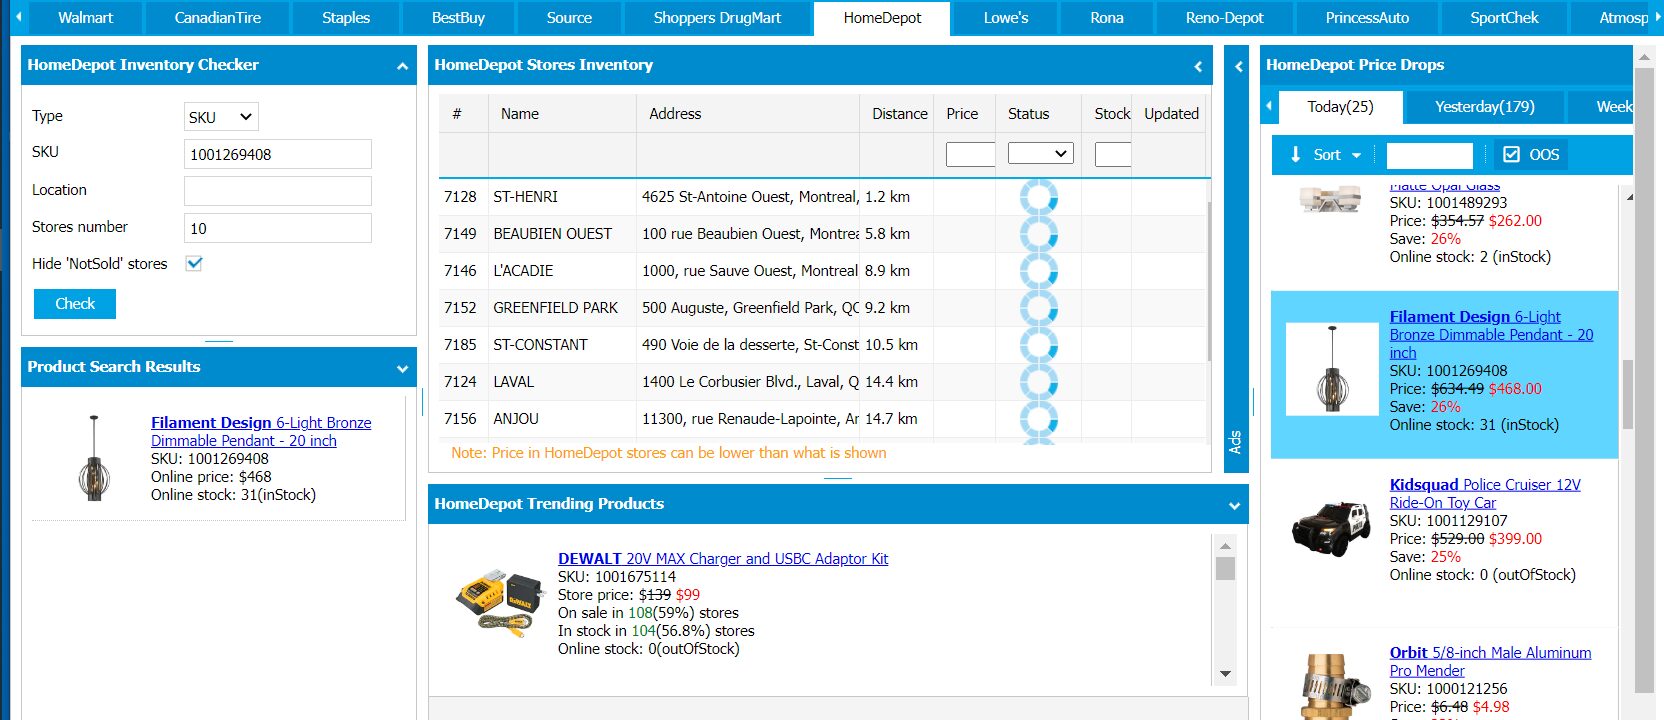Open the Rona tab
The width and height of the screenshot is (1664, 720).
(1107, 18)
